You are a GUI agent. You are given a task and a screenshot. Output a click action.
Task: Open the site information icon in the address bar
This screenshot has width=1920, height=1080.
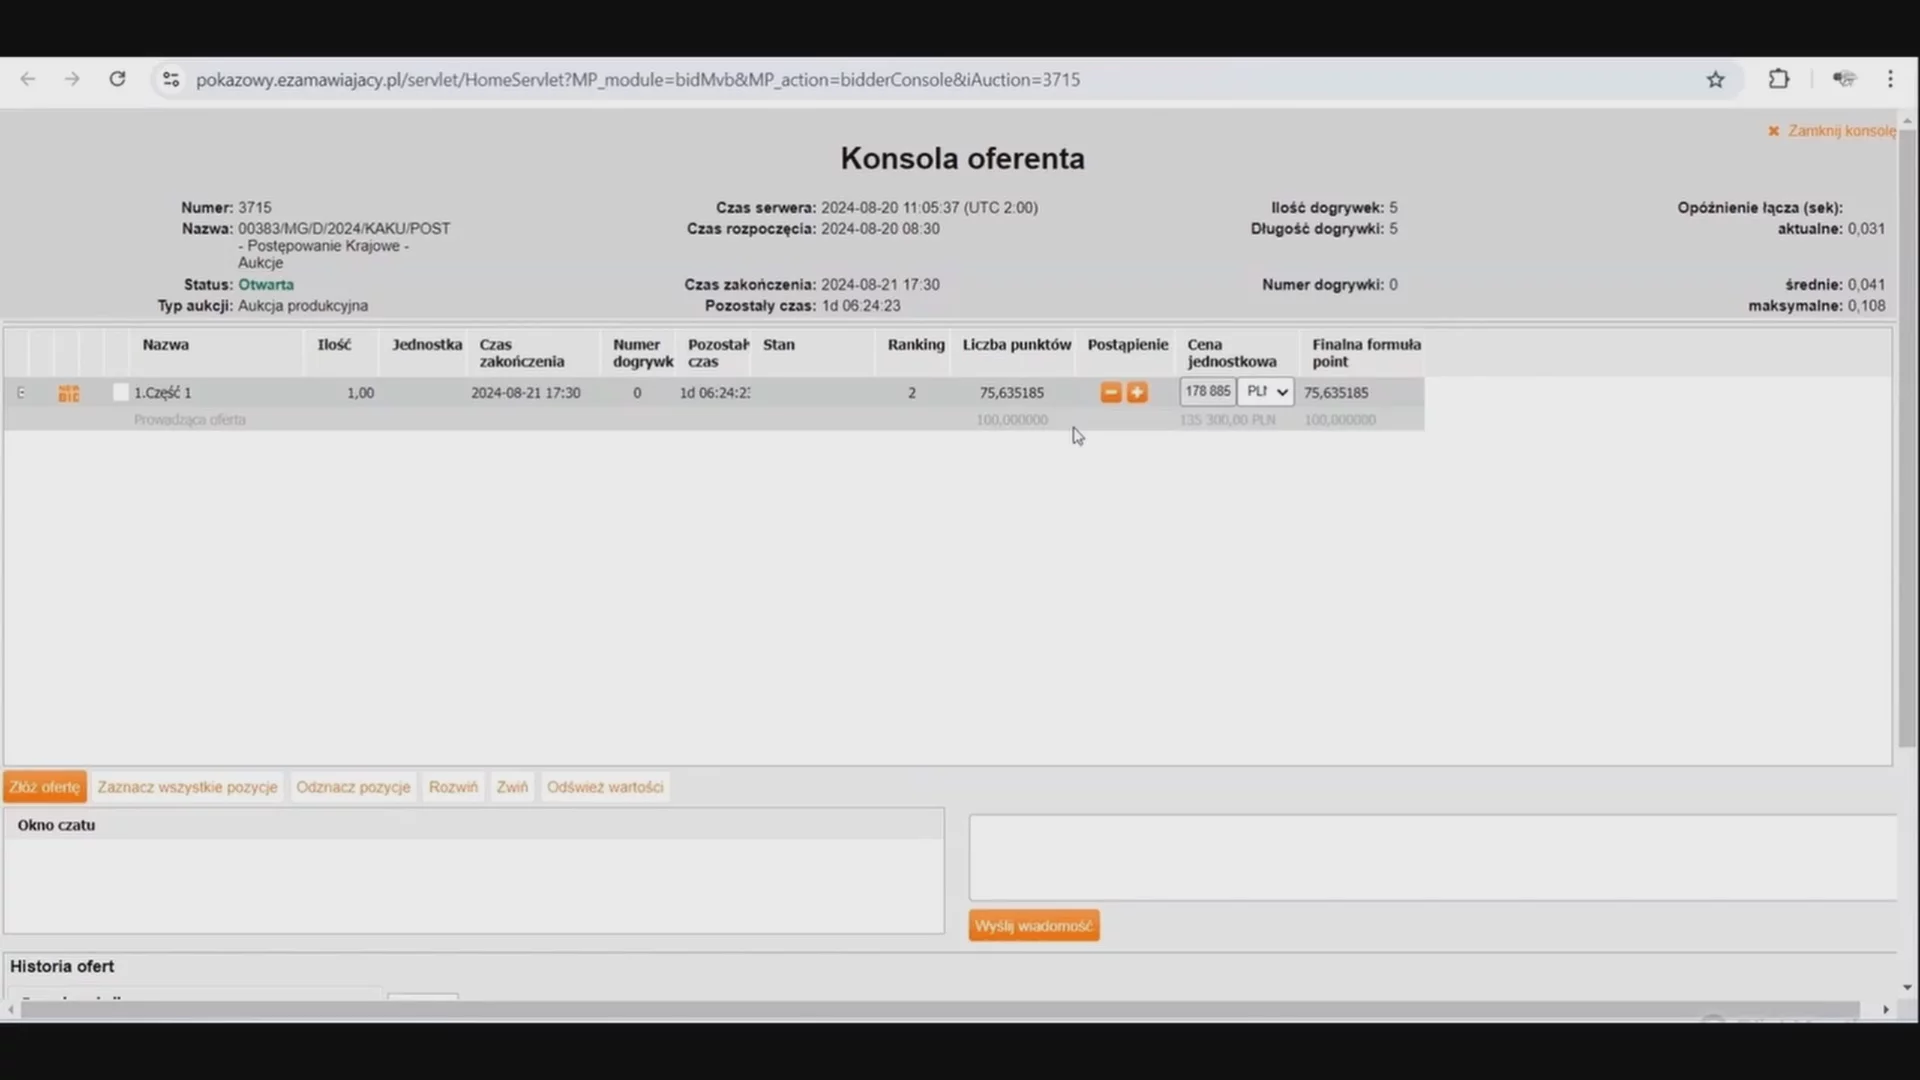(x=171, y=80)
